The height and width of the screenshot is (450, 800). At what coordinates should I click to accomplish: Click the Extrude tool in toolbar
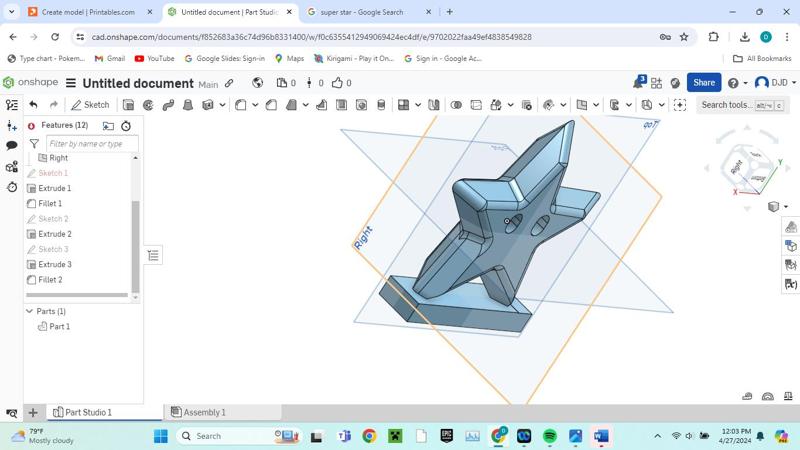point(128,105)
